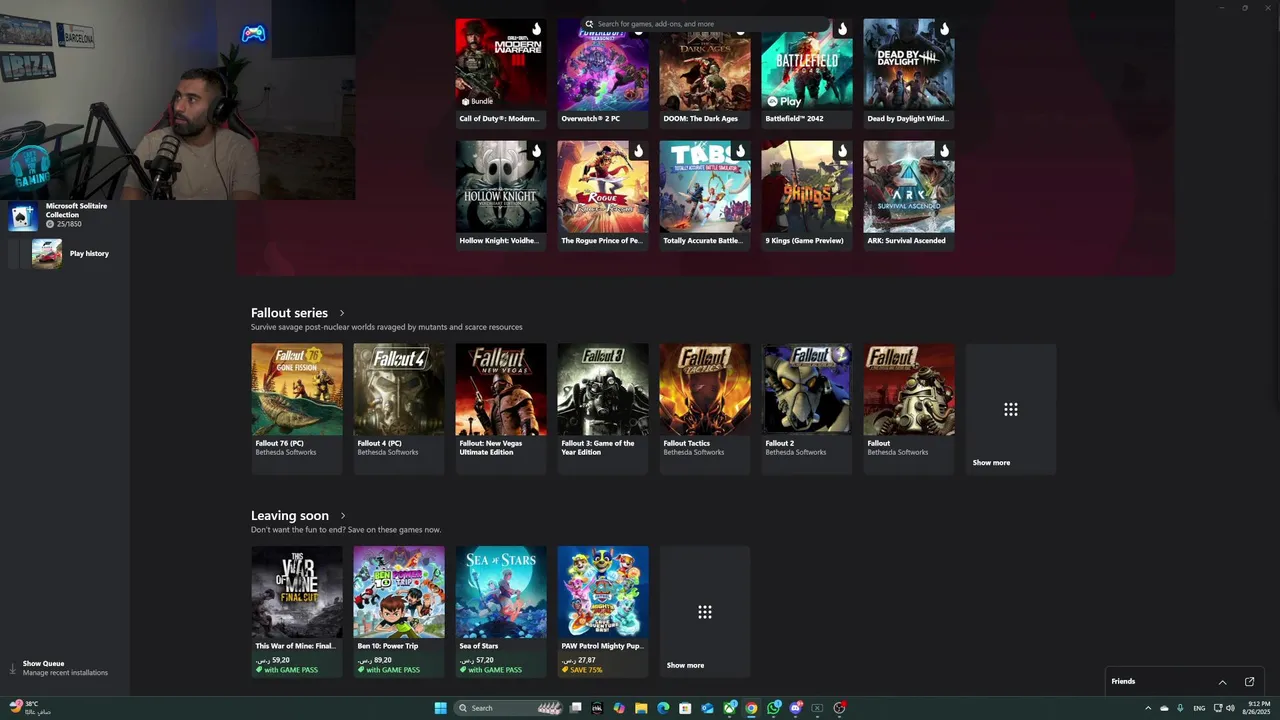This screenshot has width=1280, height=720.
Task: Launch Copilot from the taskbar
Action: pos(619,708)
